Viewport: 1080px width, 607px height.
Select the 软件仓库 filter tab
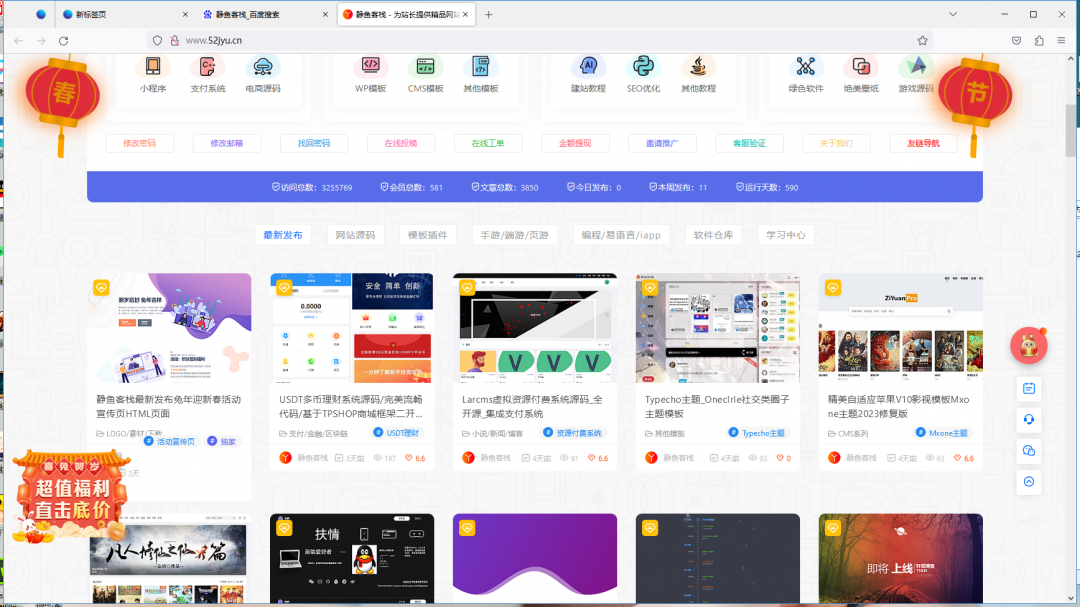coord(713,235)
